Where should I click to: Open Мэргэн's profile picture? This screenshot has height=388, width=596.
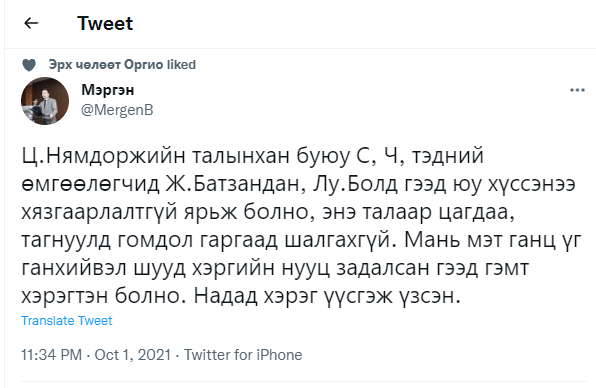coord(45,101)
